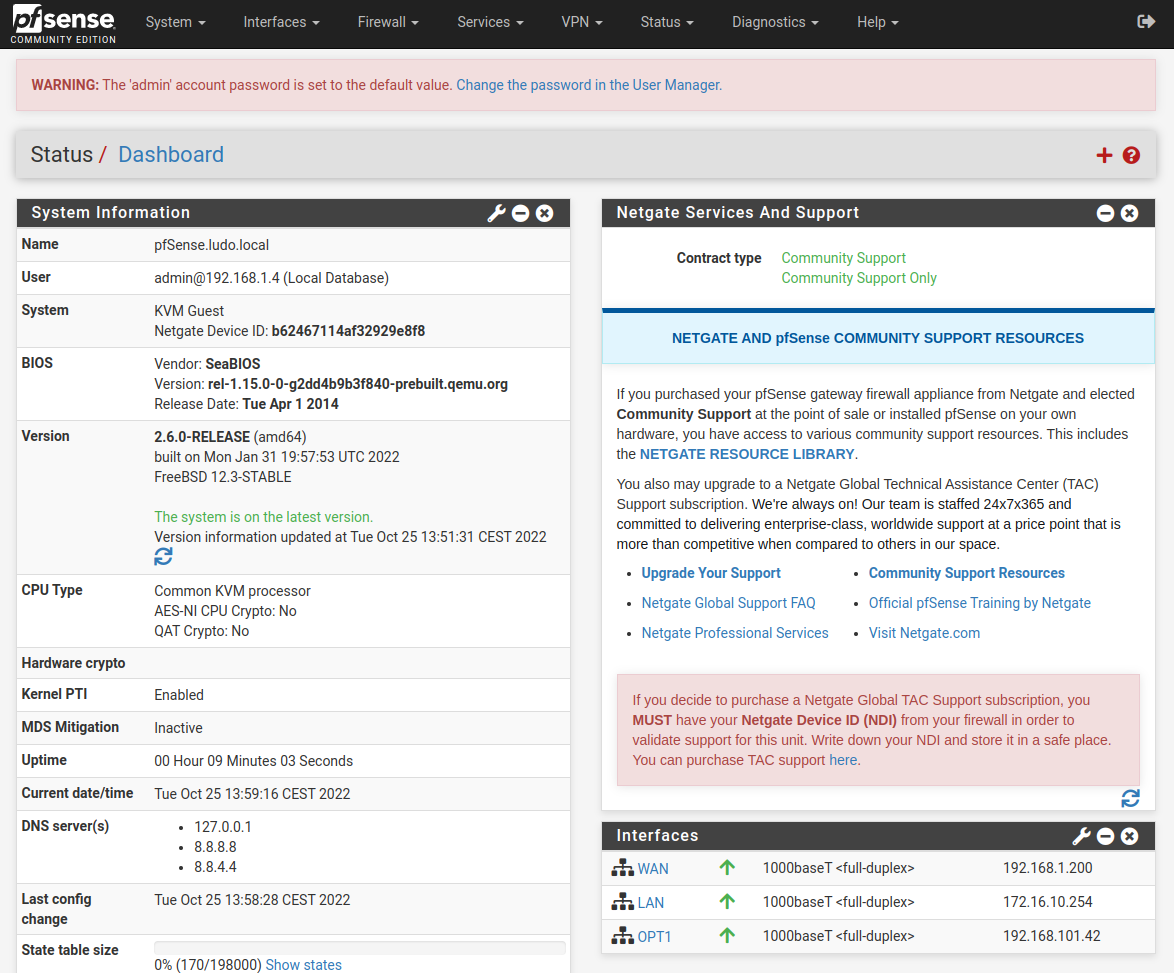
Task: Follow the Change the password in User Manager link
Action: (589, 85)
